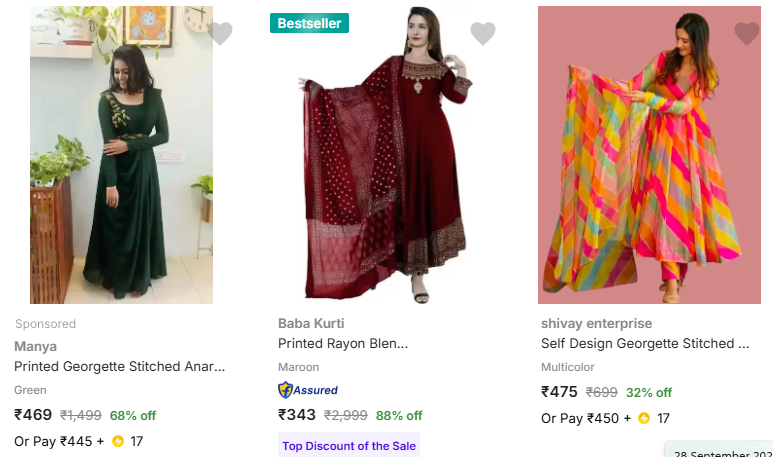Click the 88% off discount label
Image resolution: width=773 pixels, height=457 pixels.
tap(399, 415)
